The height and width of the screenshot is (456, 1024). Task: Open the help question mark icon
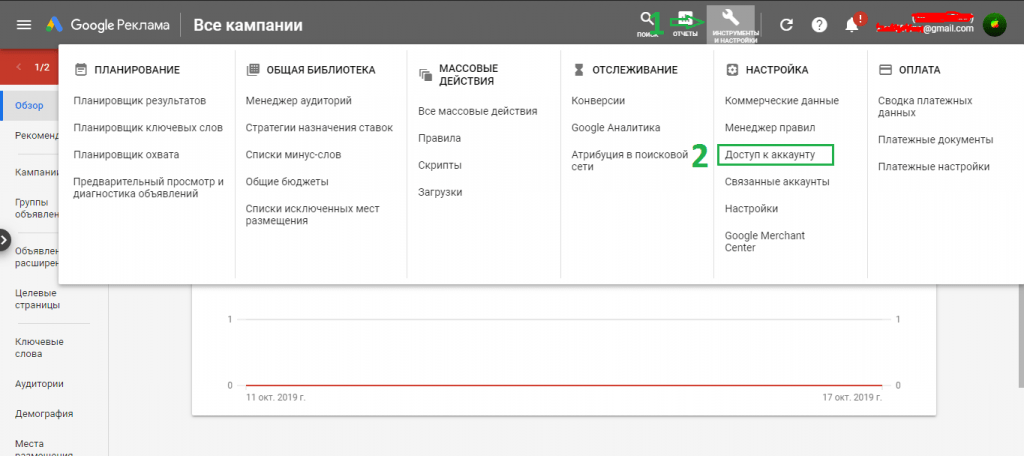tap(819, 25)
